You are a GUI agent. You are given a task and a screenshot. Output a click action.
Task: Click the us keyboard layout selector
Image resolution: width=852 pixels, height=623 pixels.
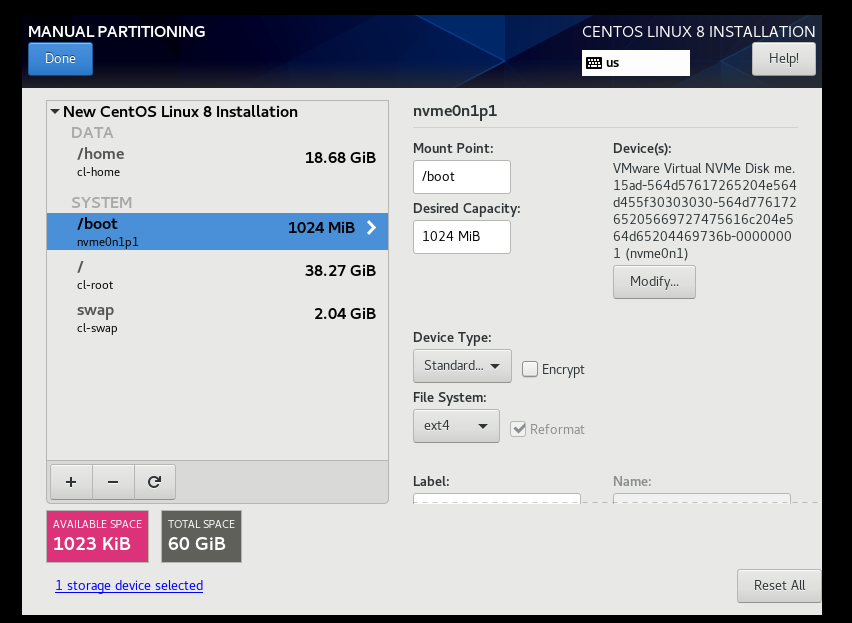pos(636,63)
